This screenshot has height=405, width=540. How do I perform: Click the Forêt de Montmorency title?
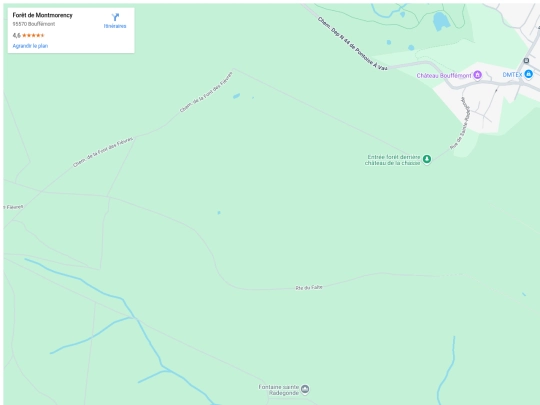(x=42, y=15)
